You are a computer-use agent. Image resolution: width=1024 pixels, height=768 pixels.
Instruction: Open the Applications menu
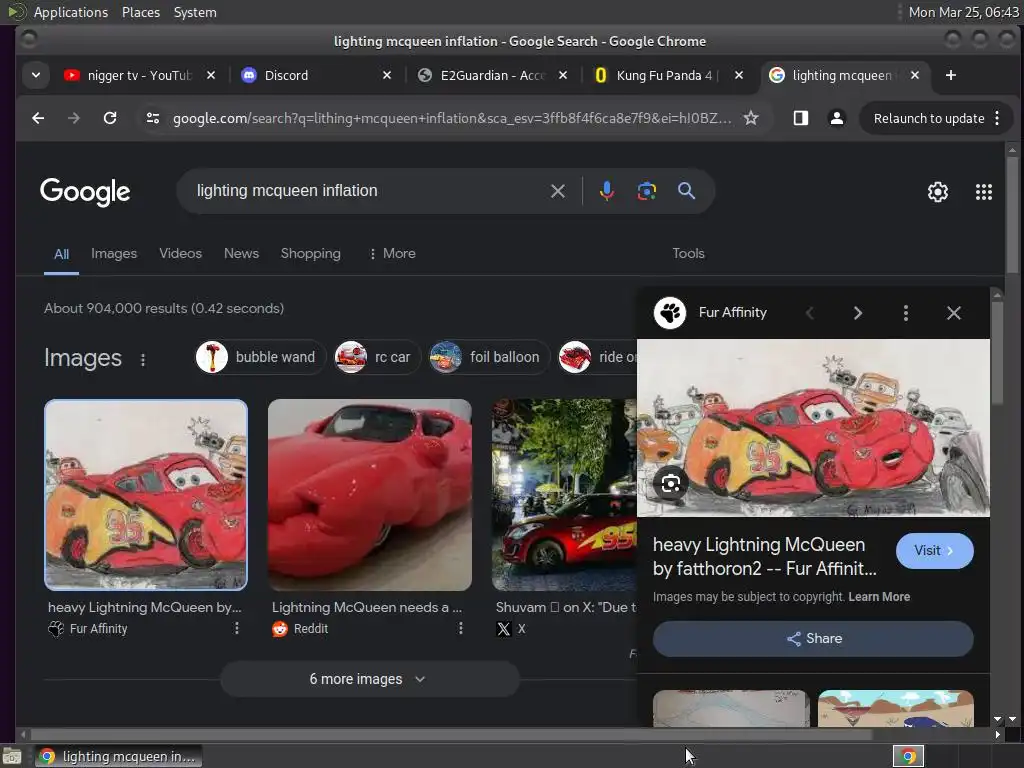pos(71,12)
